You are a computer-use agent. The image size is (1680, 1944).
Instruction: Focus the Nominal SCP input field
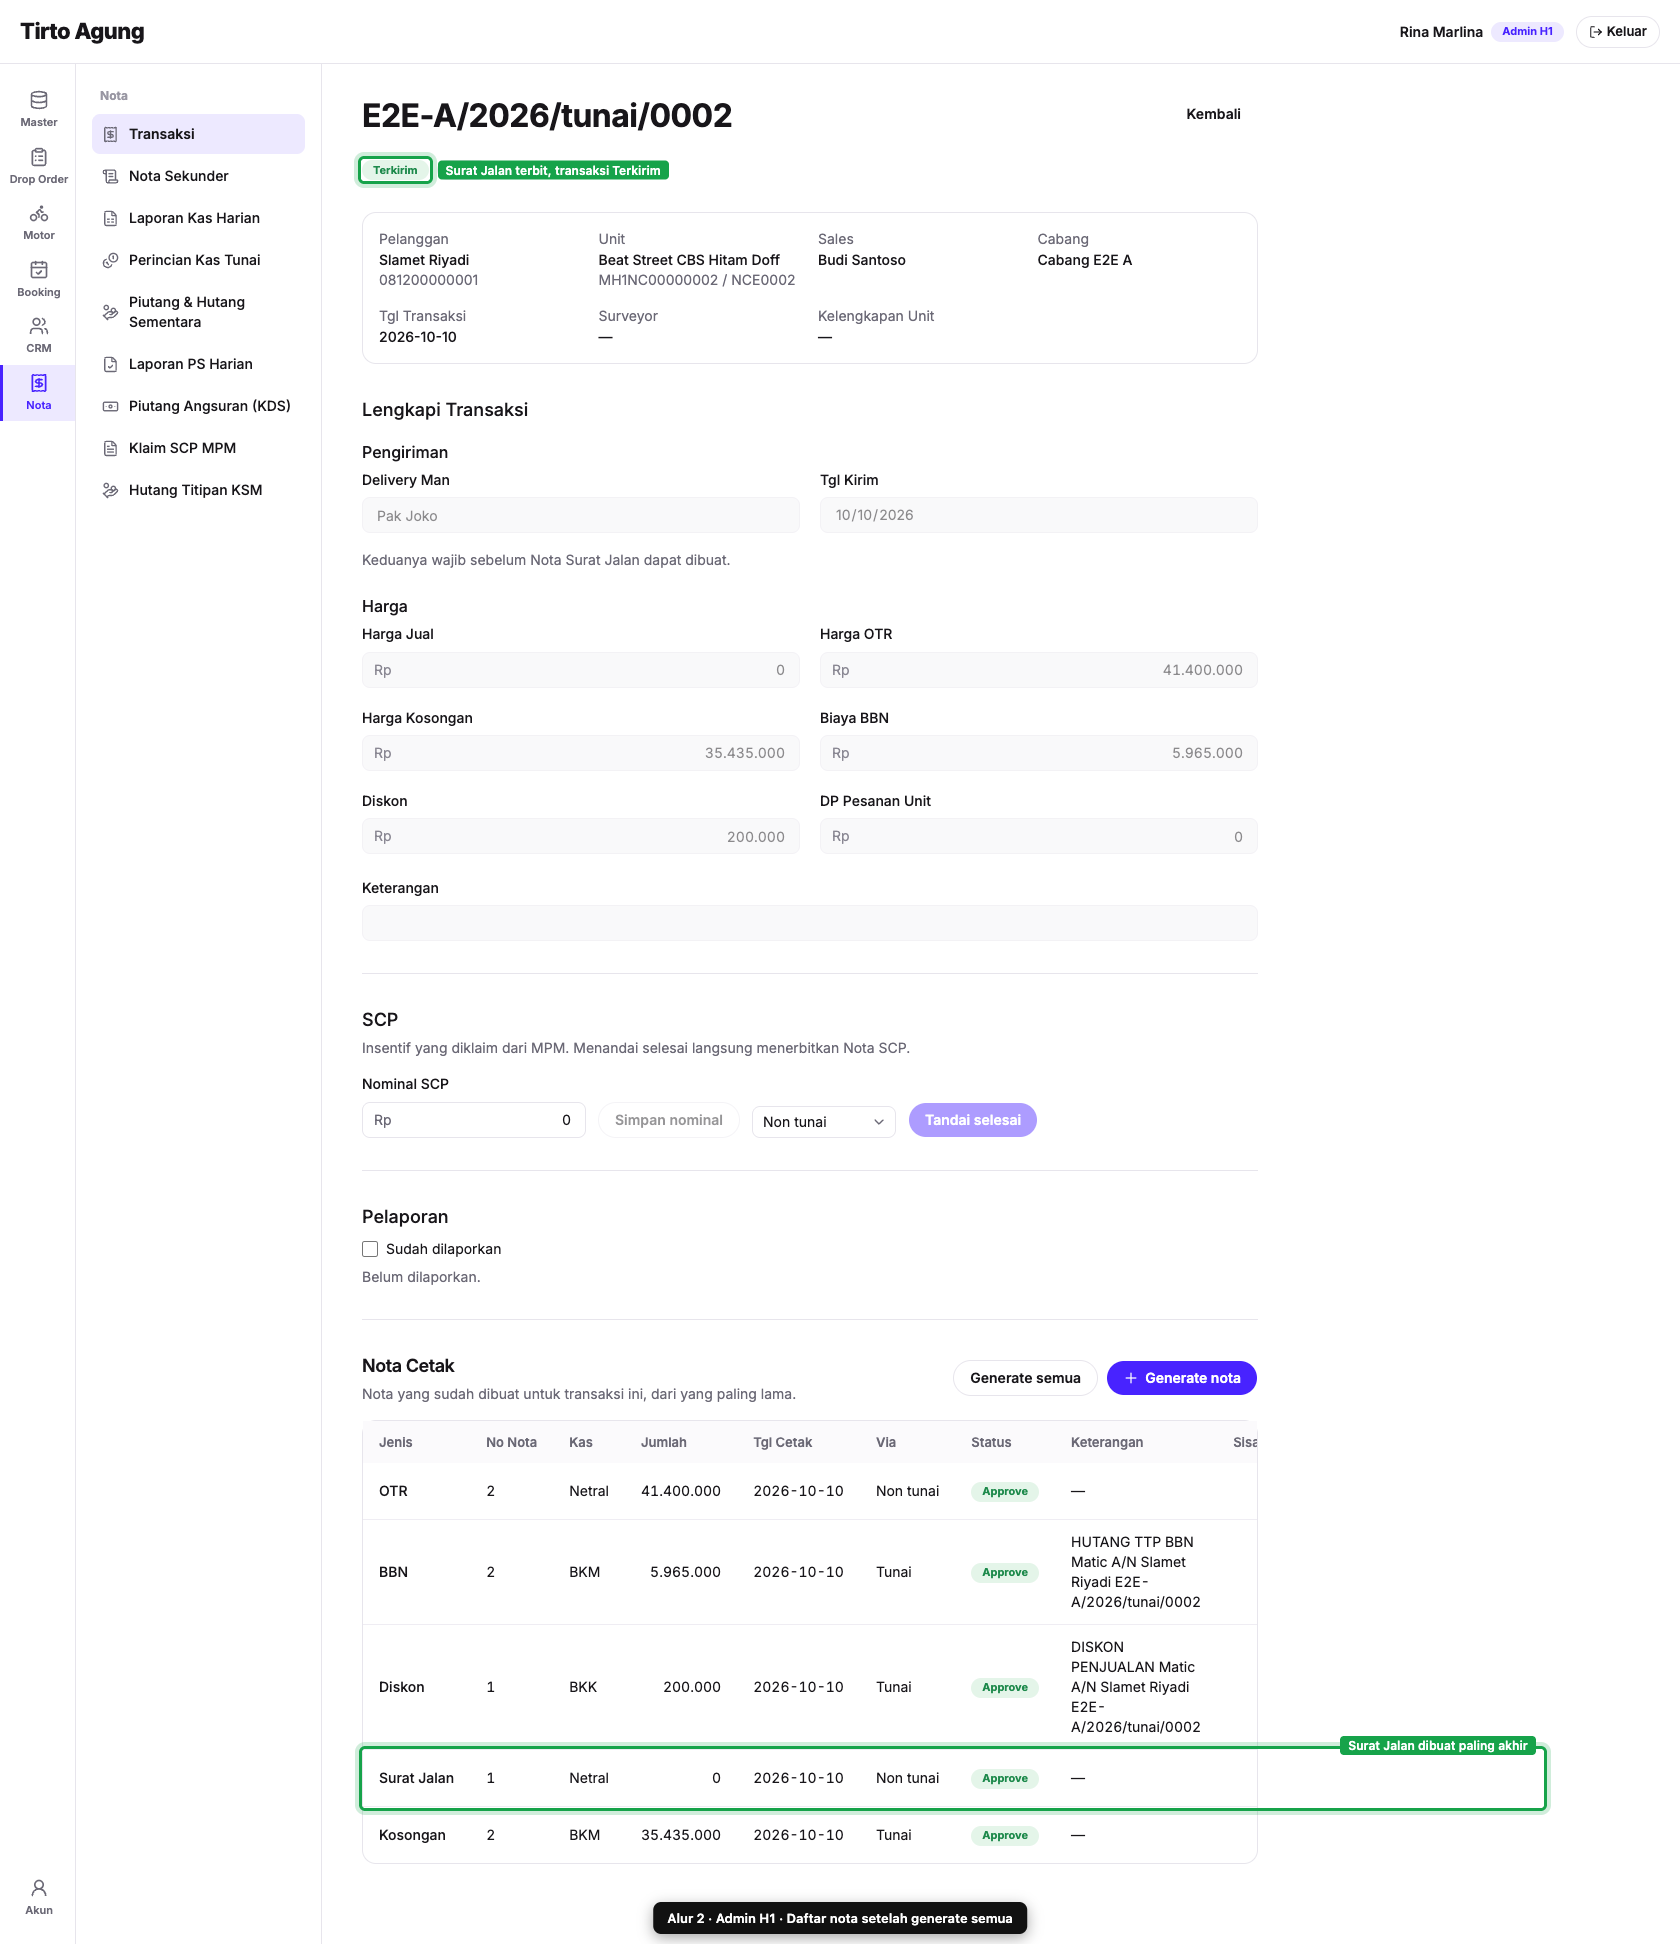pos(473,1120)
